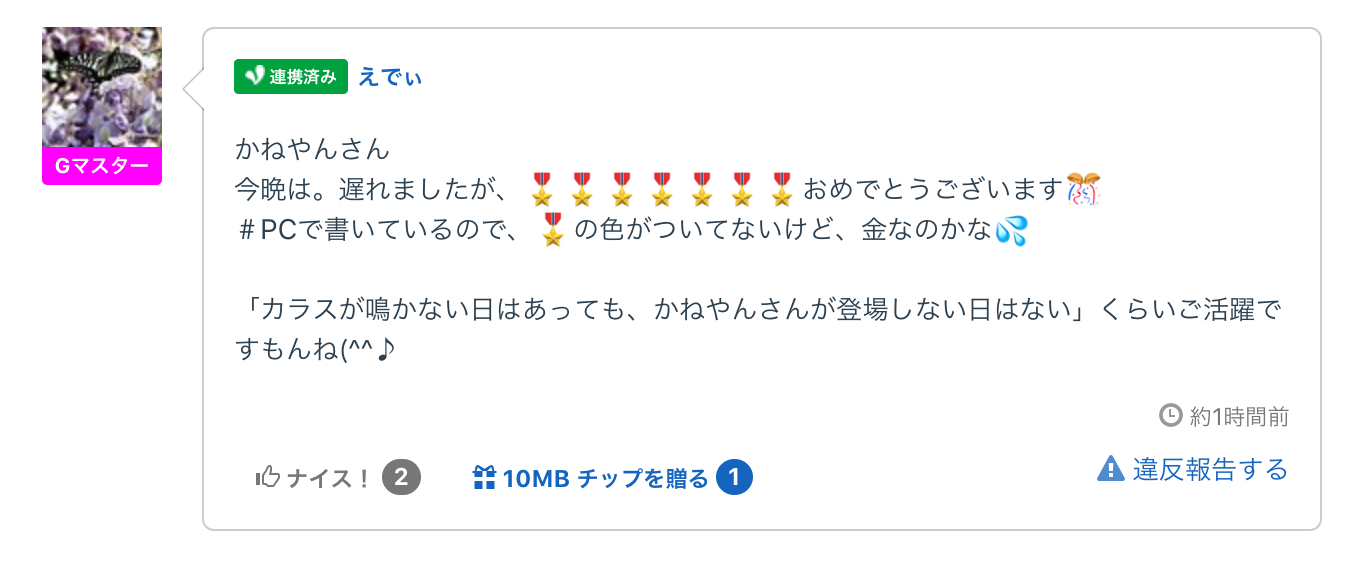
Task: Click the chip count badge showing 1
Action: 734,478
